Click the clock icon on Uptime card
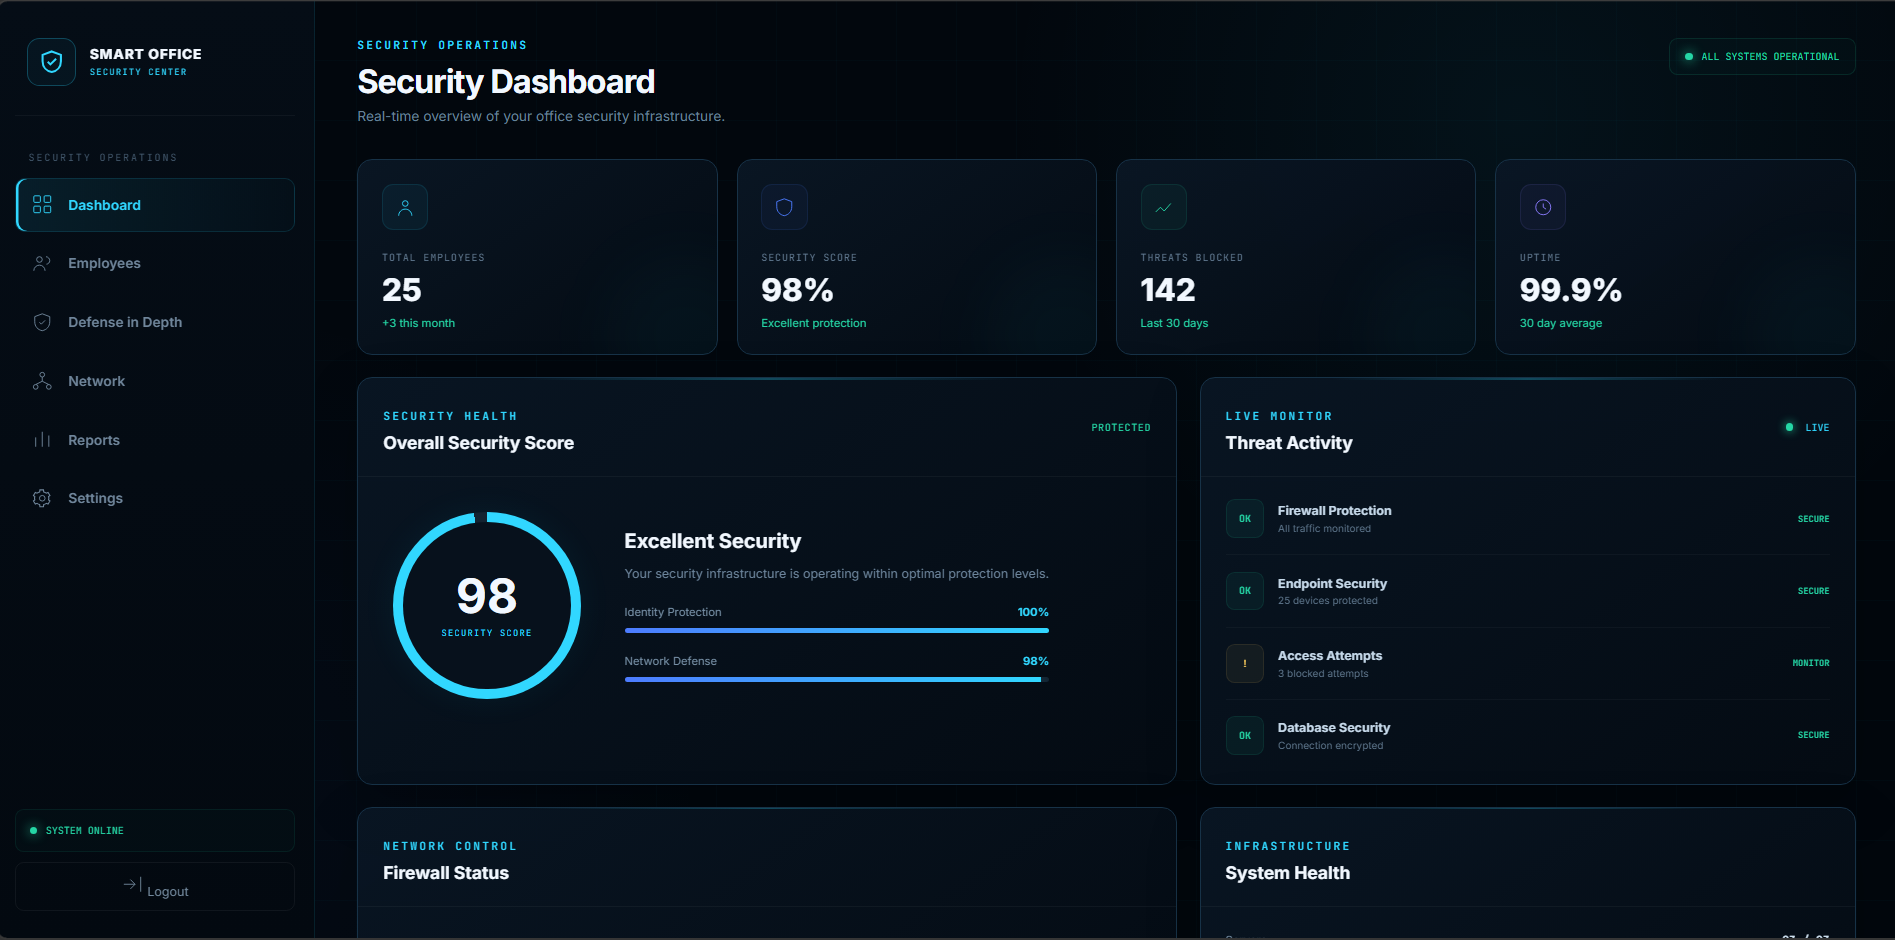 1543,207
